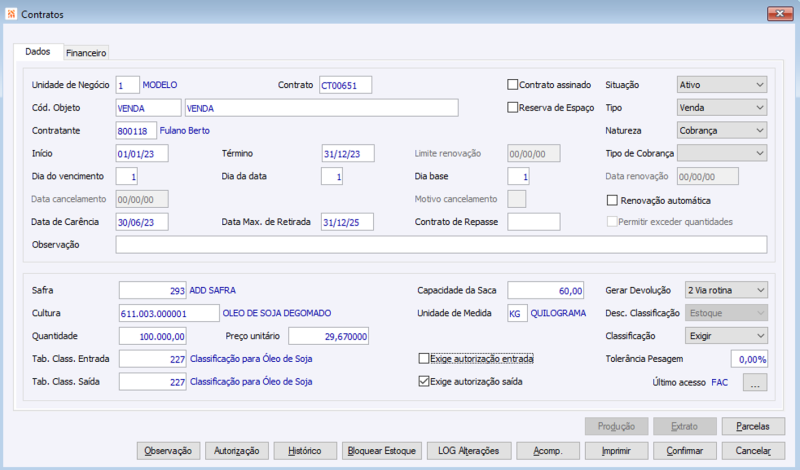Click the Tab. Class. Entrada field
800x470 pixels.
click(153, 359)
